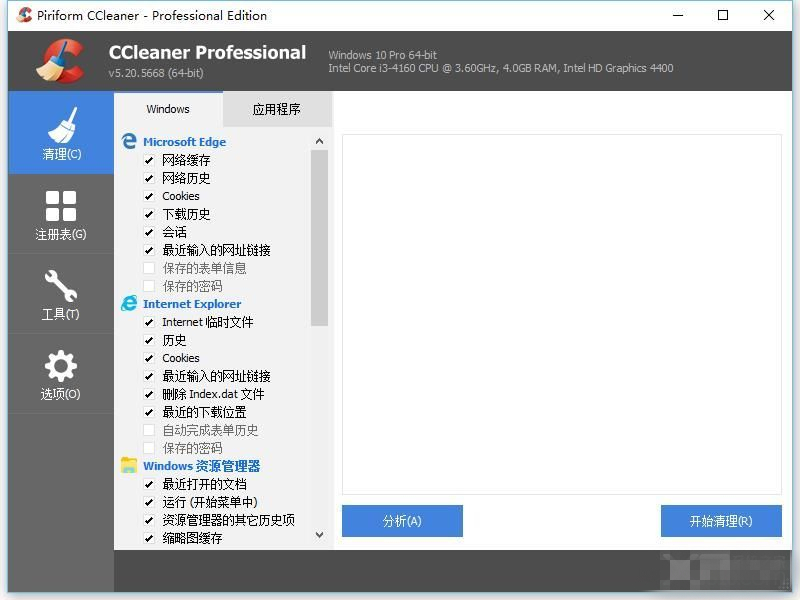The width and height of the screenshot is (800, 600).
Task: Click the Internet Explorer group icon
Action: pos(129,303)
